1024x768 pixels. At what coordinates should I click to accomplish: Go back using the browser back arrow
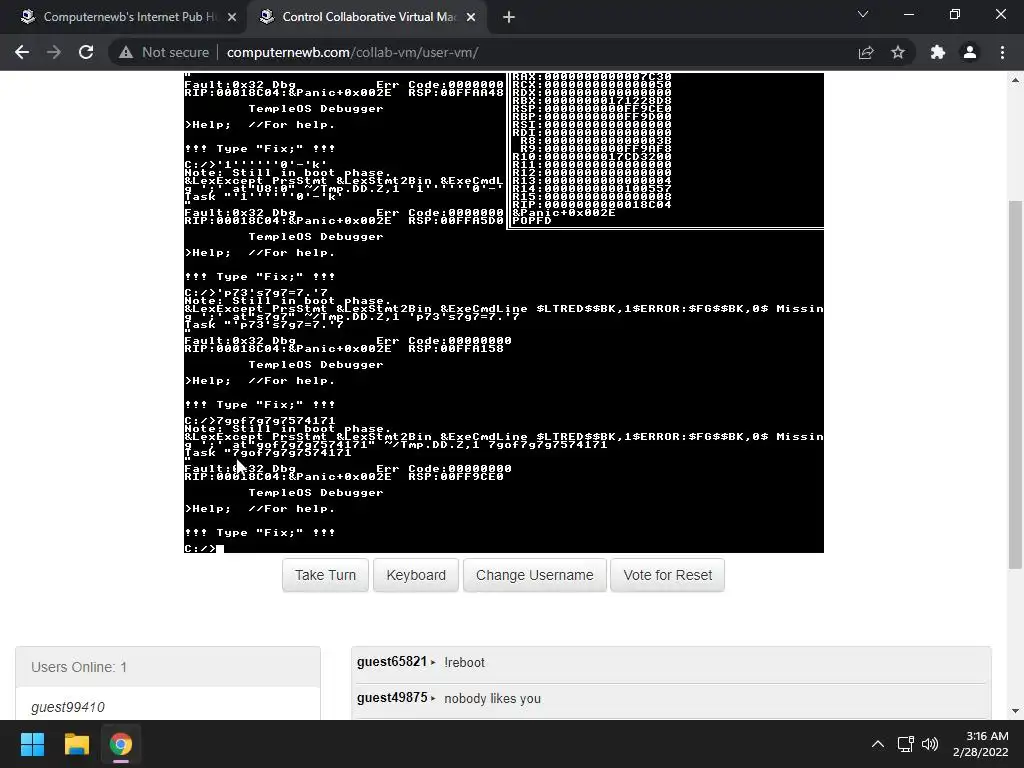(x=22, y=52)
